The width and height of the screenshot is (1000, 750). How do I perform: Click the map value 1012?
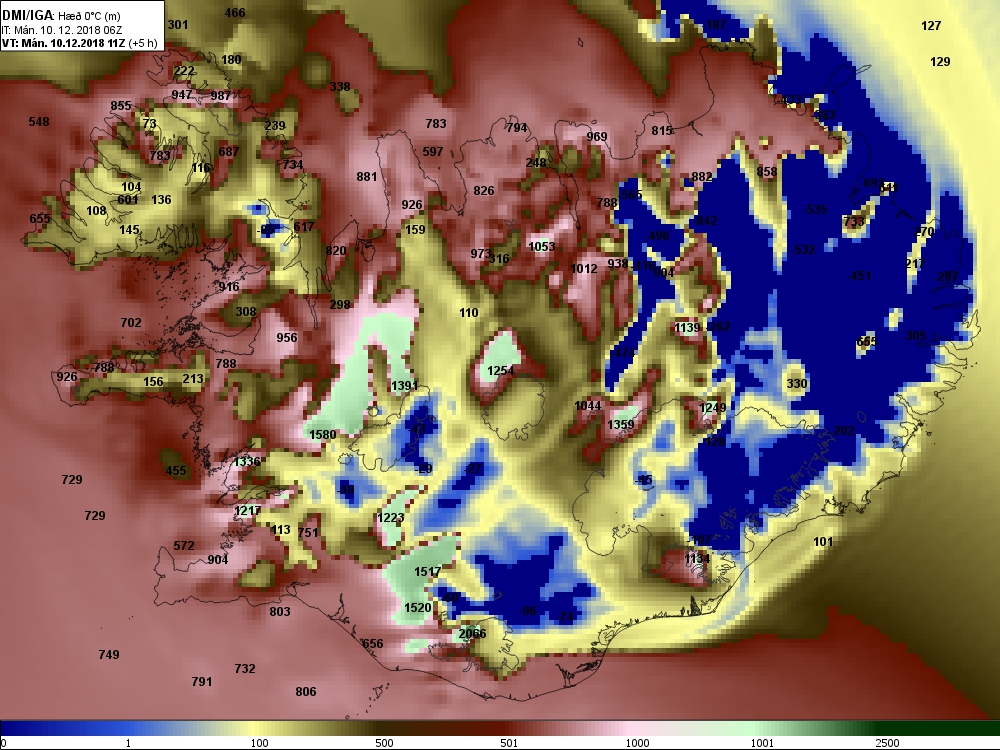click(x=584, y=268)
